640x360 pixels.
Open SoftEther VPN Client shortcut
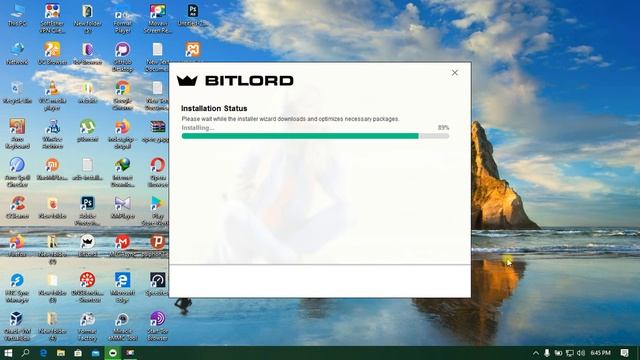[52, 19]
